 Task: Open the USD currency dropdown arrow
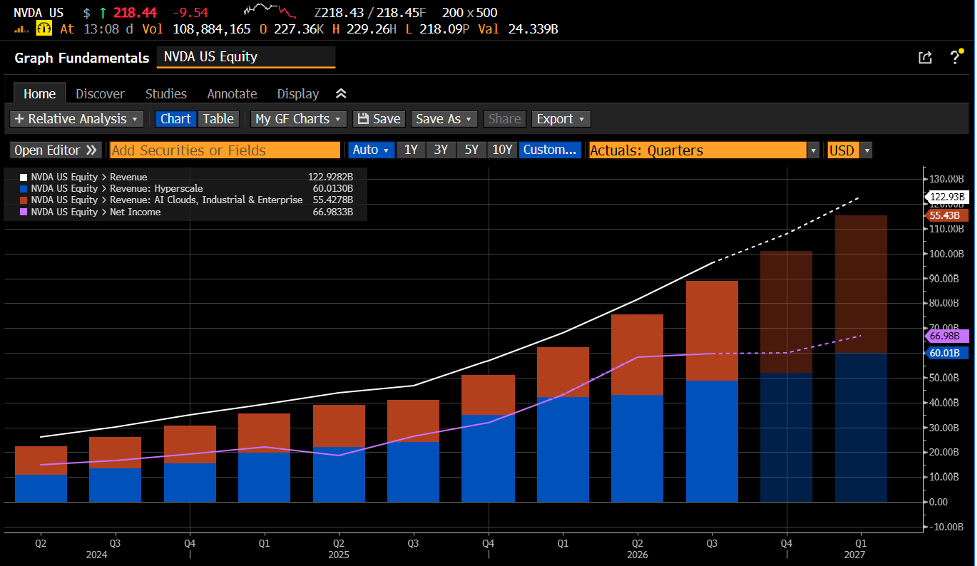click(866, 150)
